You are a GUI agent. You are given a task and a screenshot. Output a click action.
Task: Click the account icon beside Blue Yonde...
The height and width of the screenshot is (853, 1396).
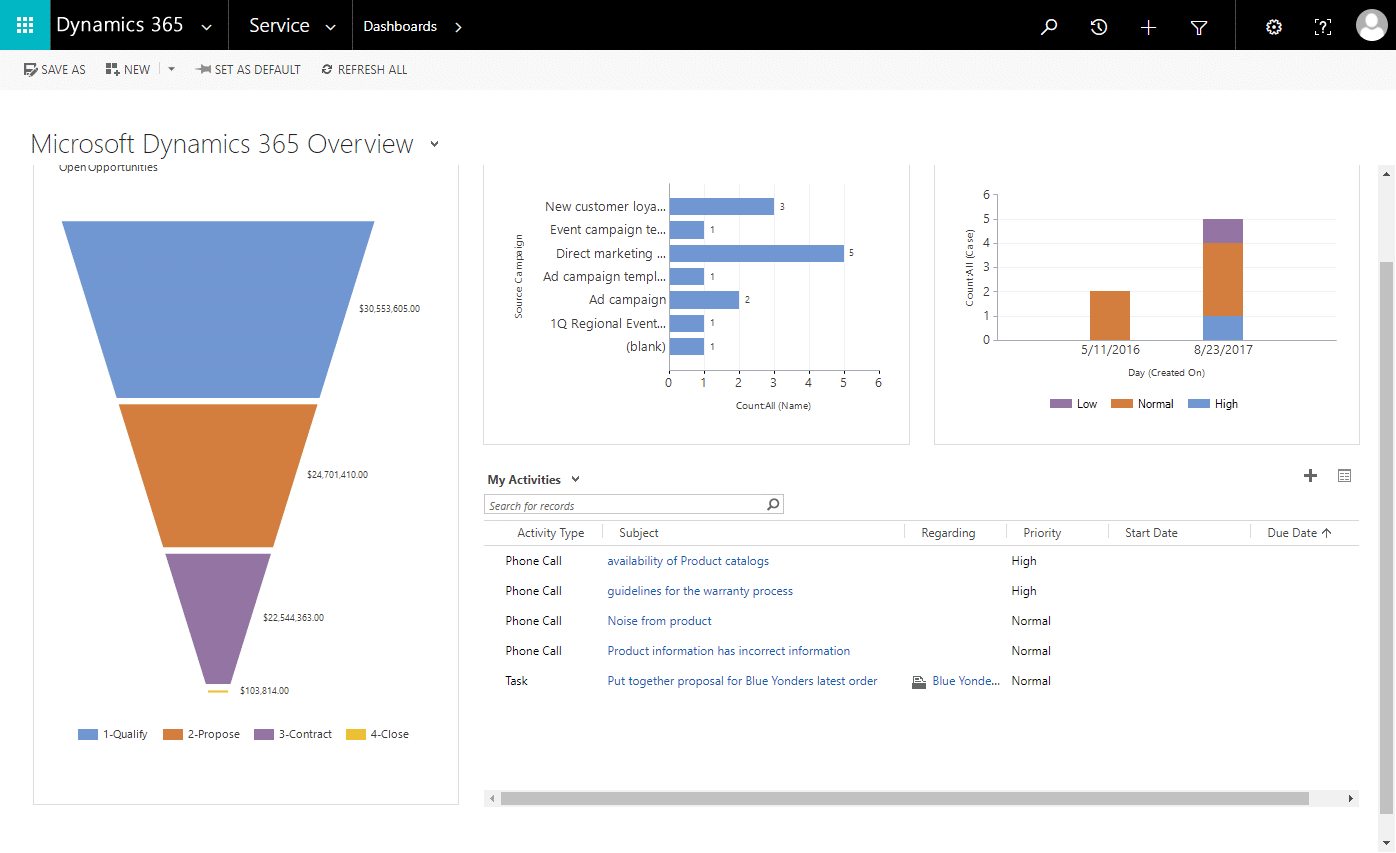point(919,682)
